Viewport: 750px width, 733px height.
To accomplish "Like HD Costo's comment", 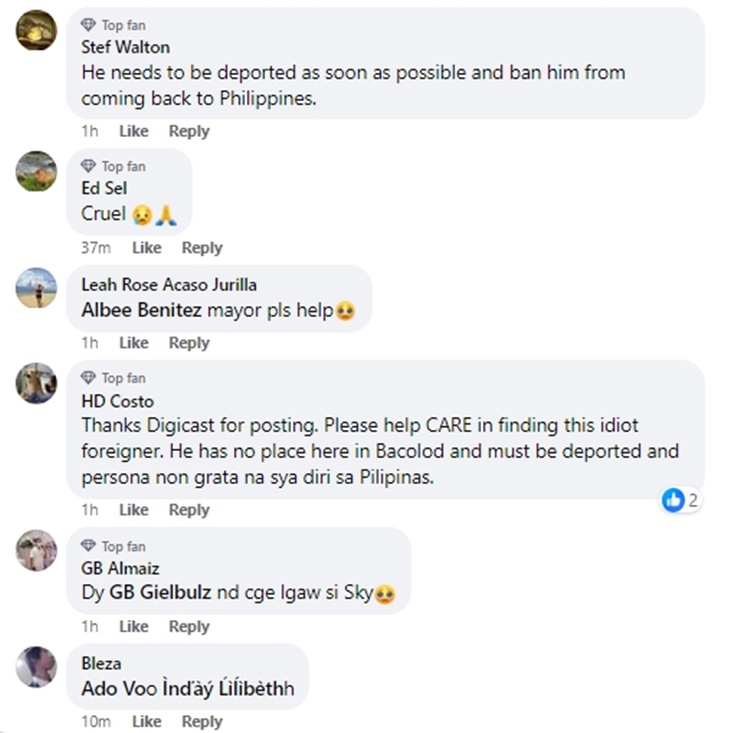I will (133, 510).
